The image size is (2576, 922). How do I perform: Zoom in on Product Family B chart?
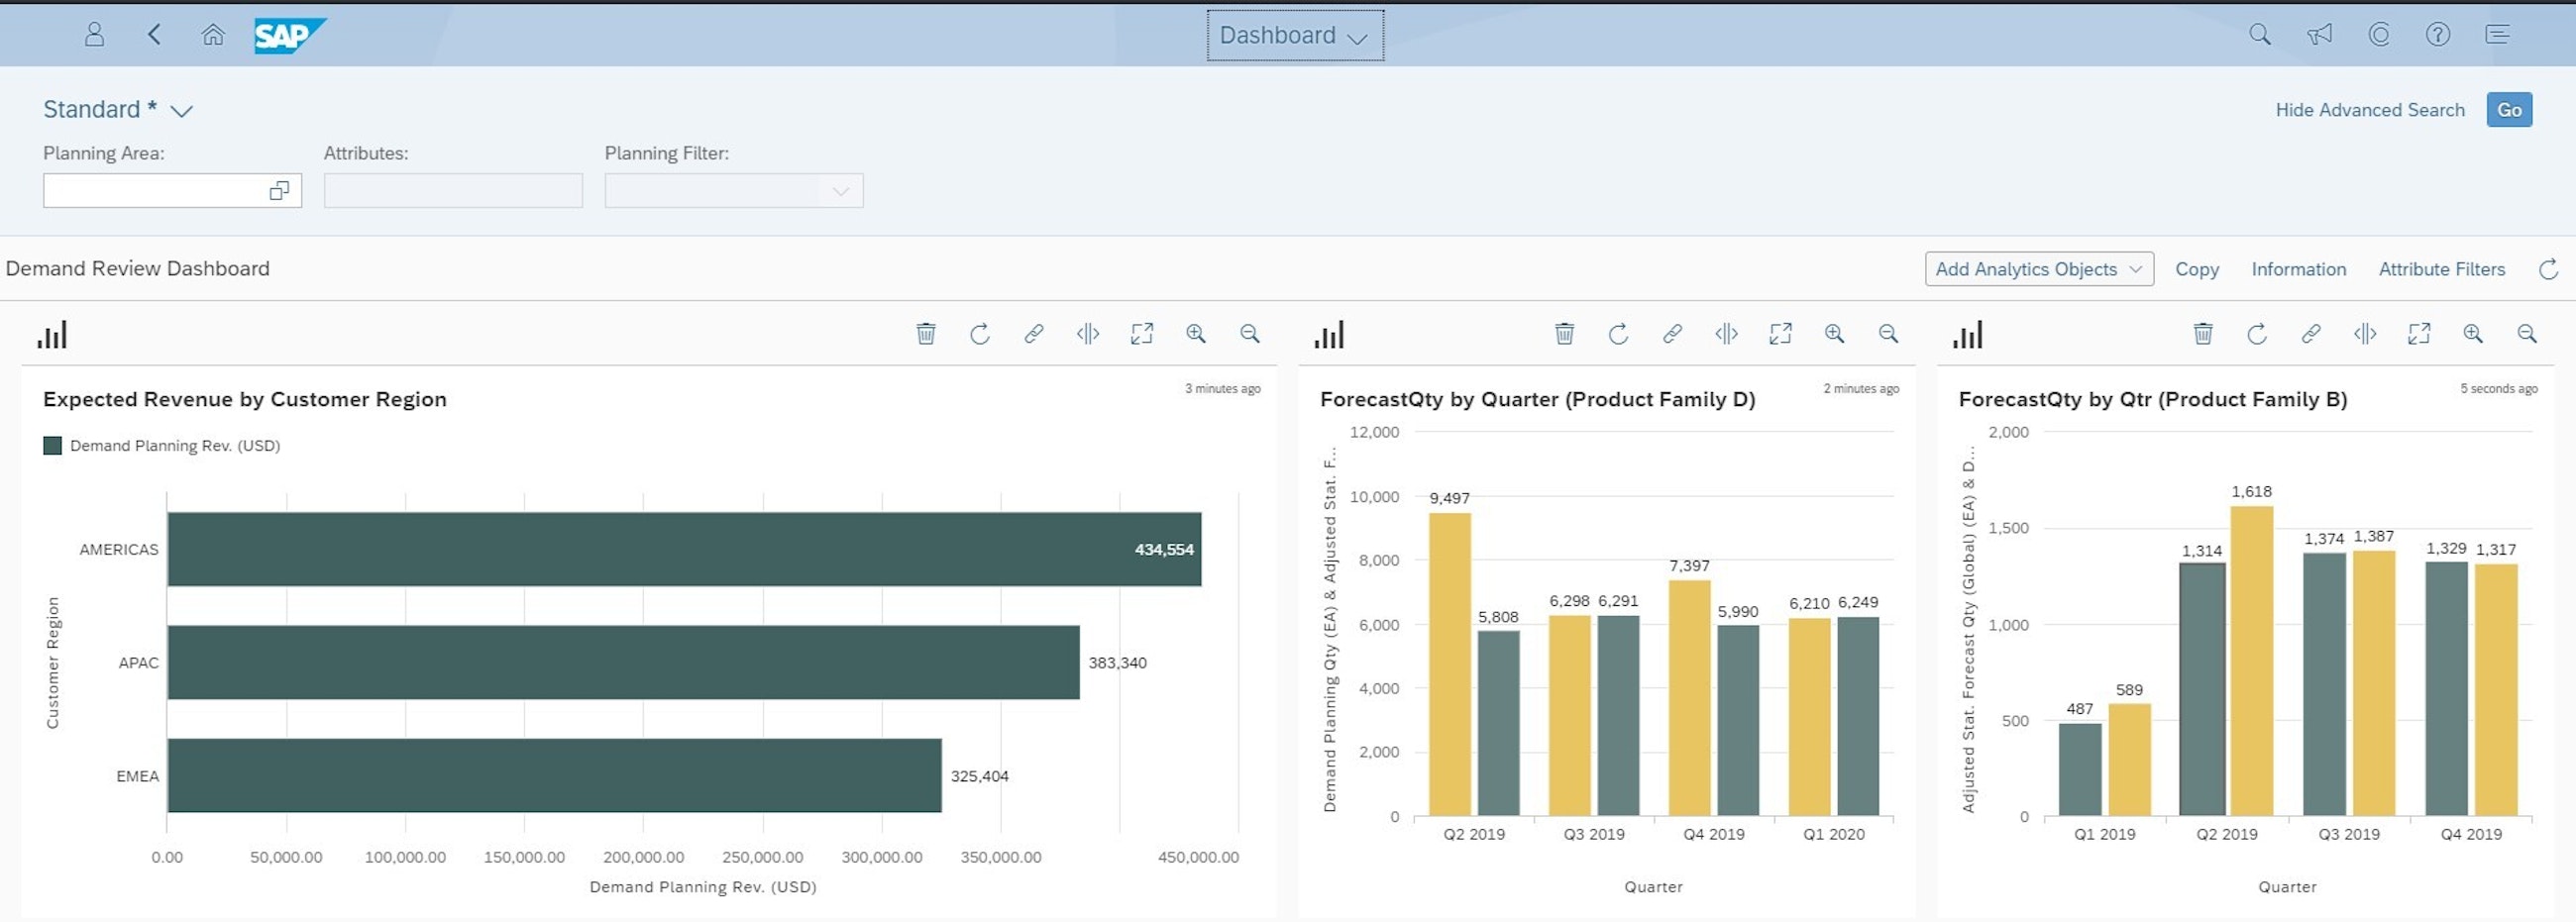[2474, 334]
